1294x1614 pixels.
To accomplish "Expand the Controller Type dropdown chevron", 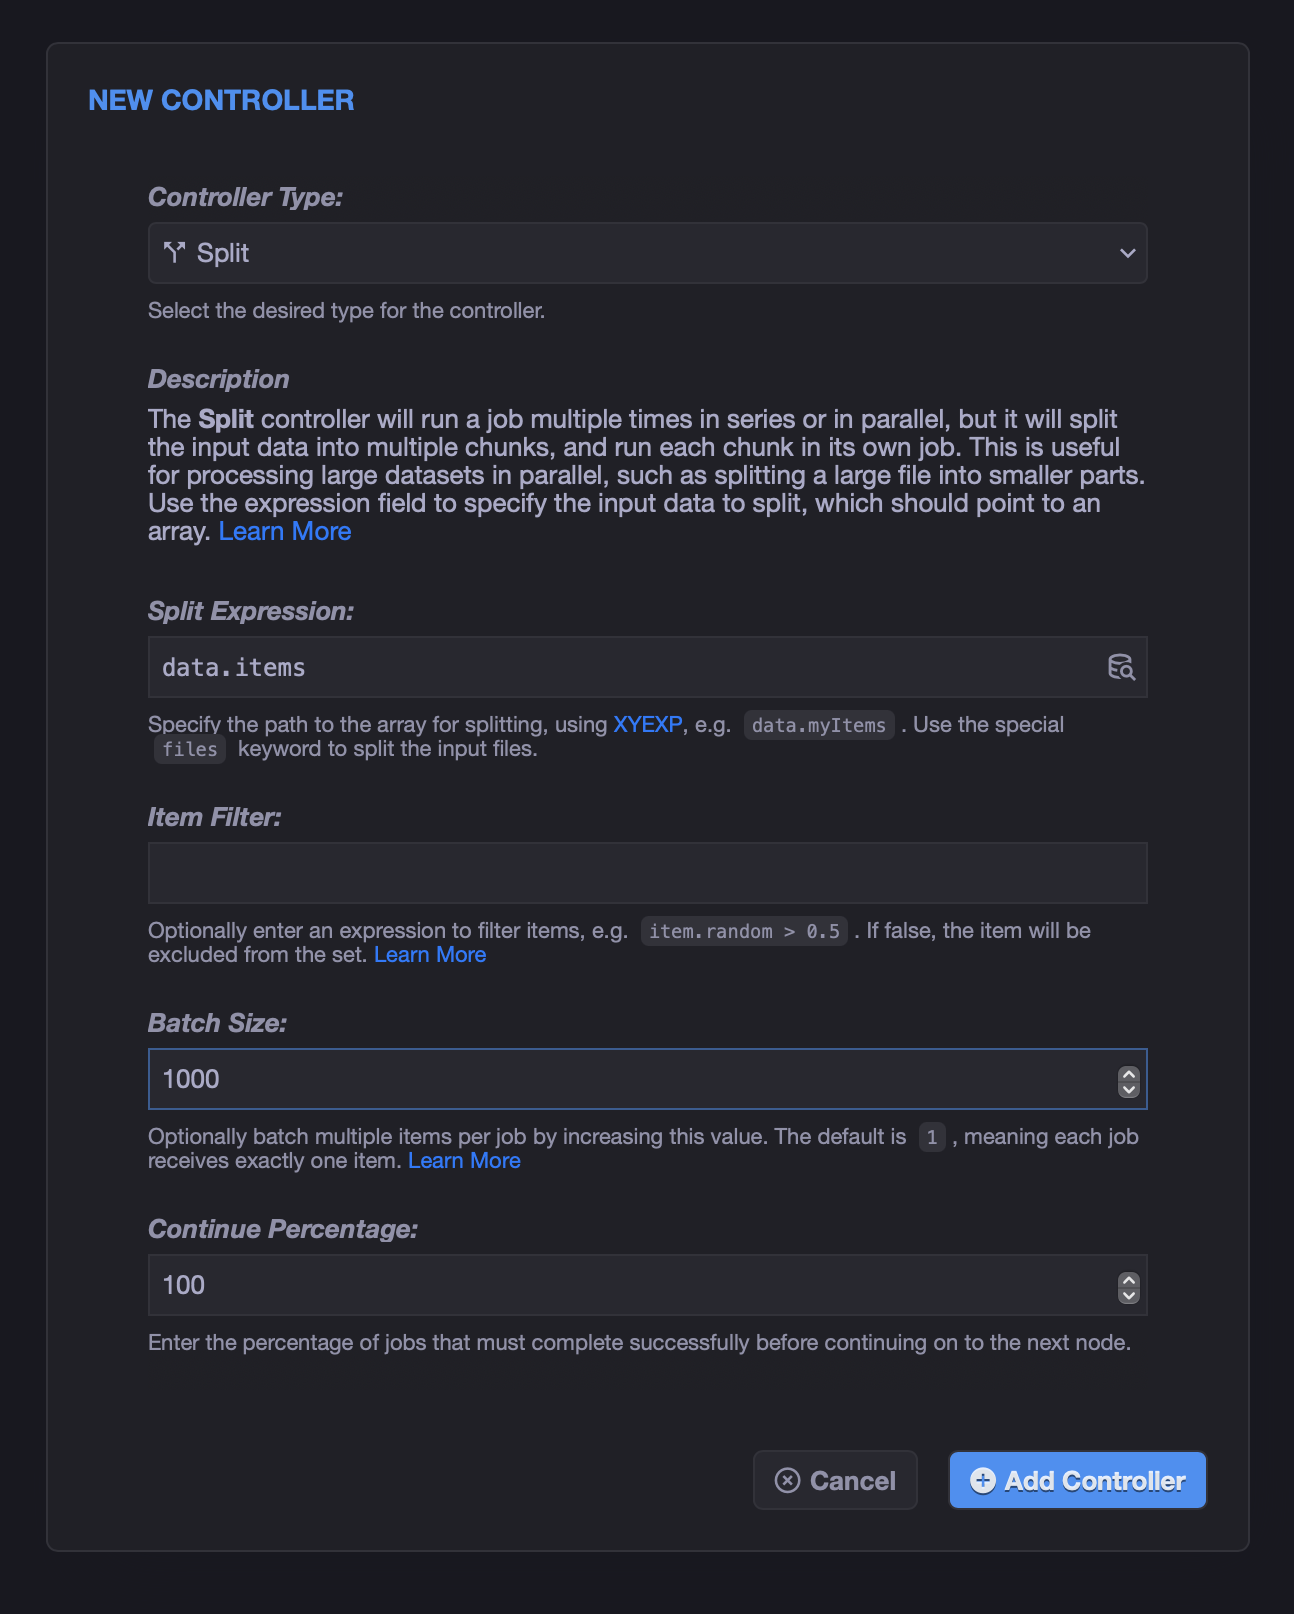I will coord(1127,253).
